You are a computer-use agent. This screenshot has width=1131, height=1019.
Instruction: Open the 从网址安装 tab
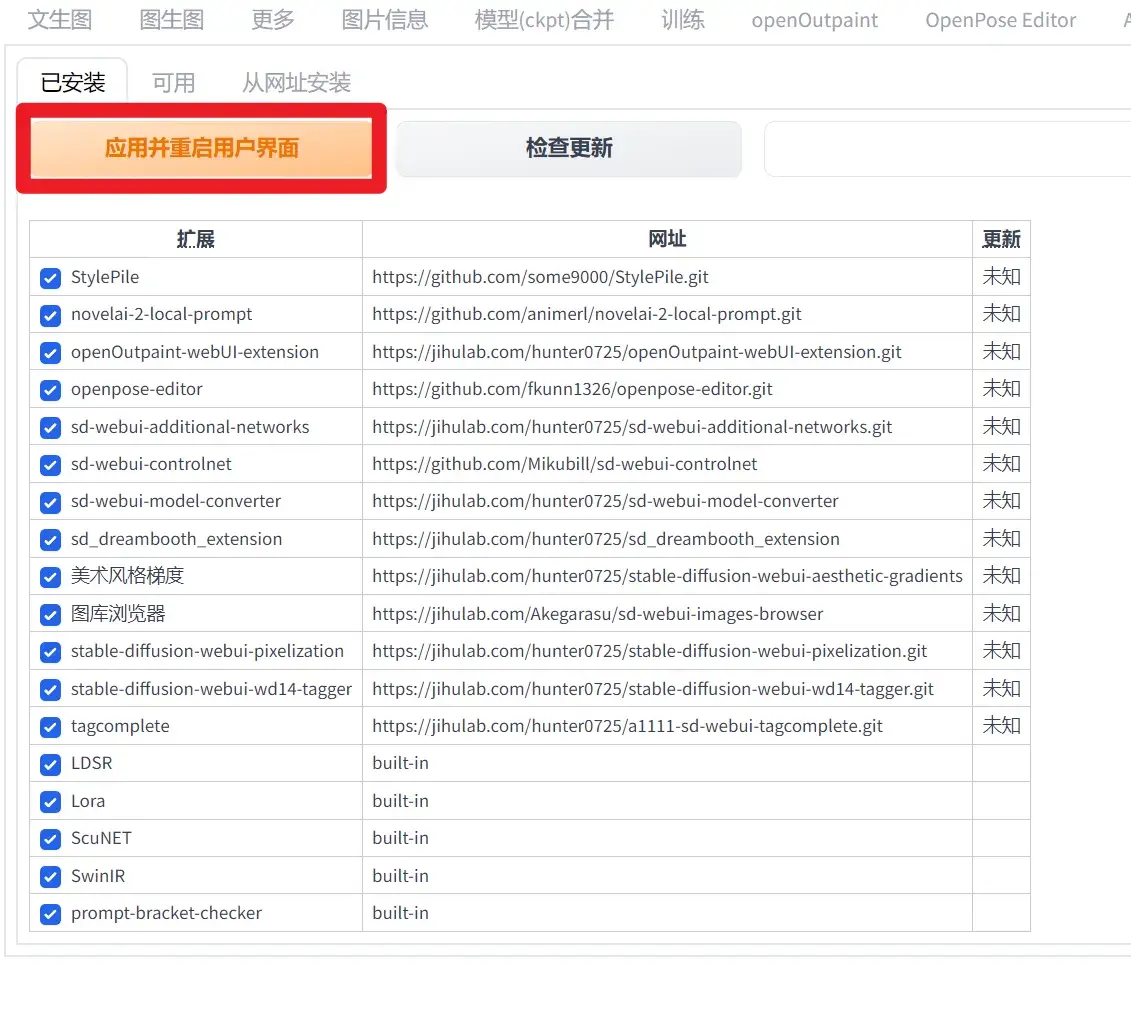click(x=296, y=83)
